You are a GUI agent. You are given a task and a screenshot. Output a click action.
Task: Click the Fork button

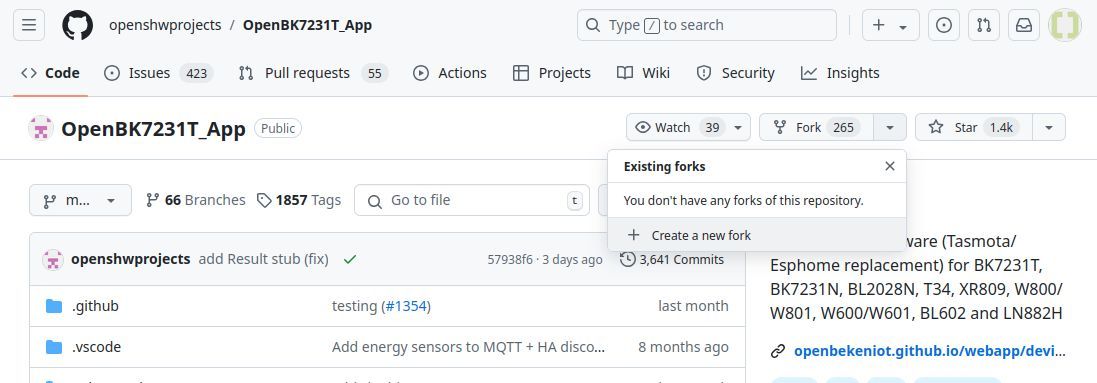coord(816,127)
